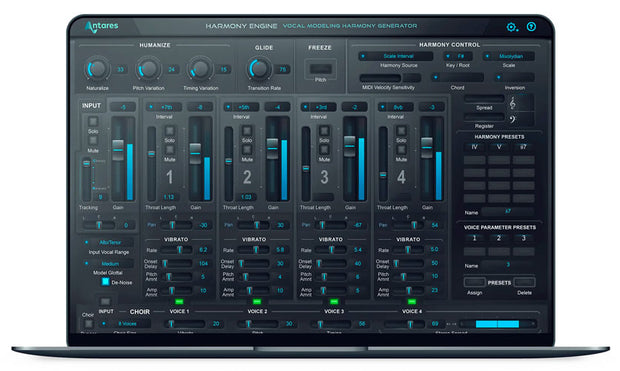This screenshot has height=371, width=620.
Task: Click the Spread slider
Action: tap(484, 98)
